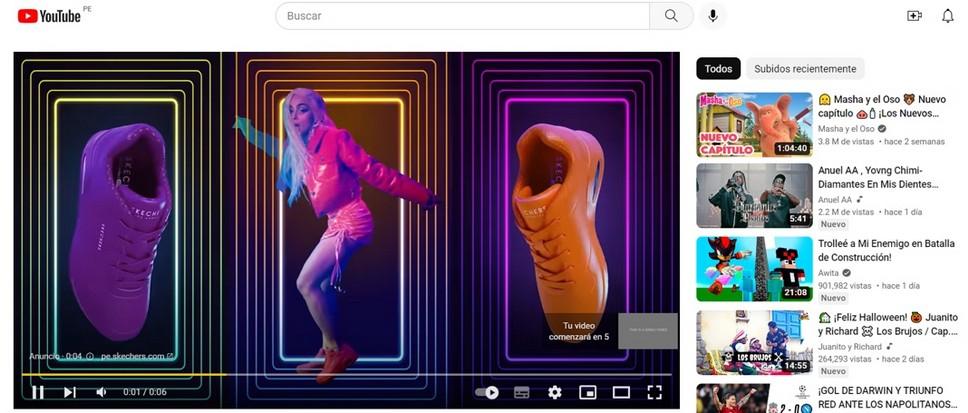This screenshot has height=413, width=968.
Task: Click '3.8 M de vistas' text
Action: pos(846,141)
